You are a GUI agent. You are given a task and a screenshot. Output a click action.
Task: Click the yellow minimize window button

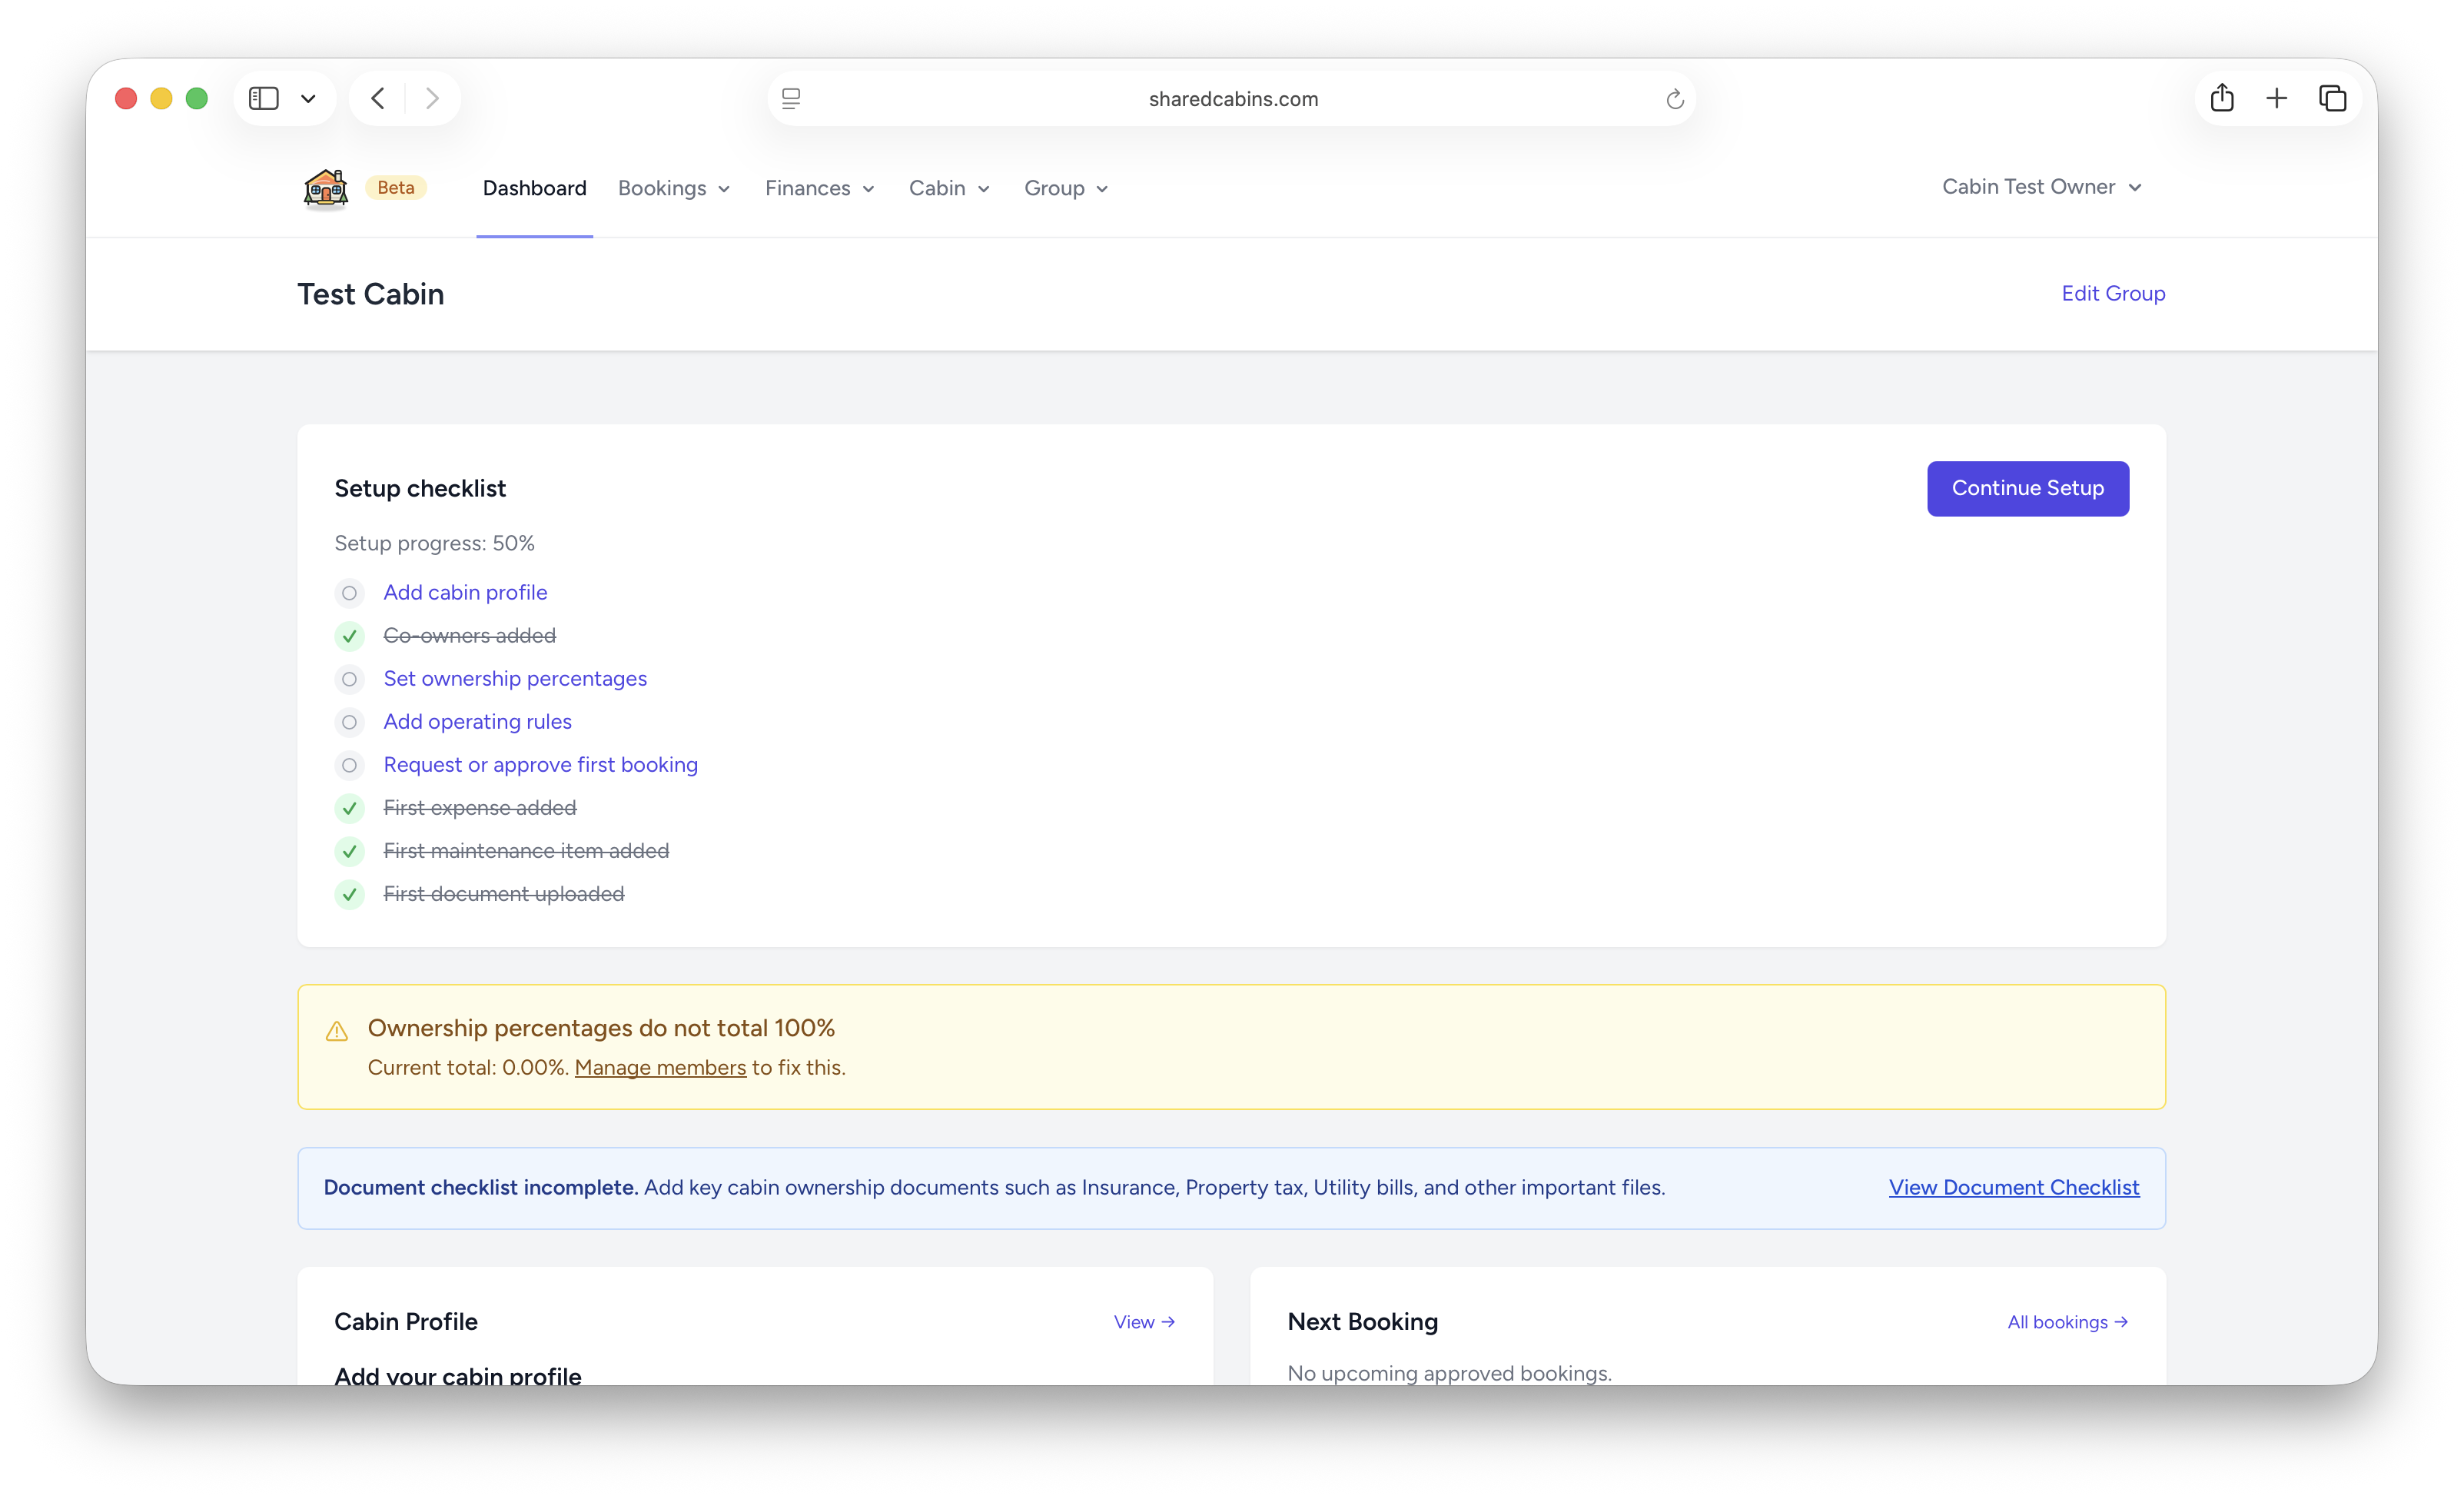161,98
